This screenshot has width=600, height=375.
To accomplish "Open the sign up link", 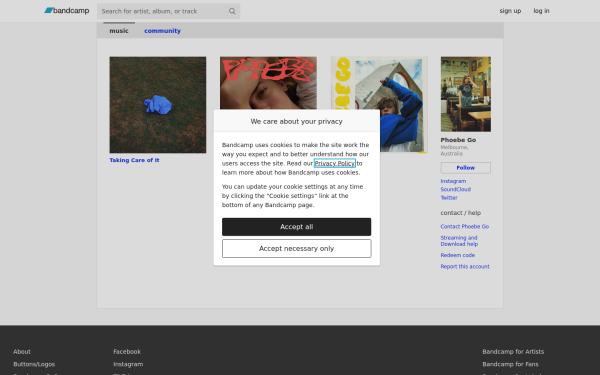I will point(510,11).
